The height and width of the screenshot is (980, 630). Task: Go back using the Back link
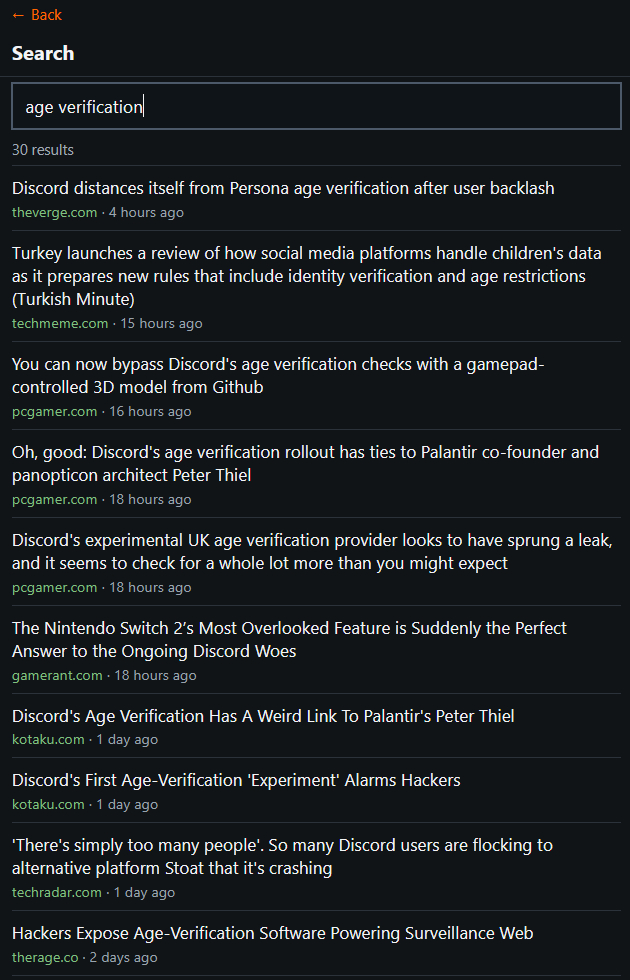37,15
